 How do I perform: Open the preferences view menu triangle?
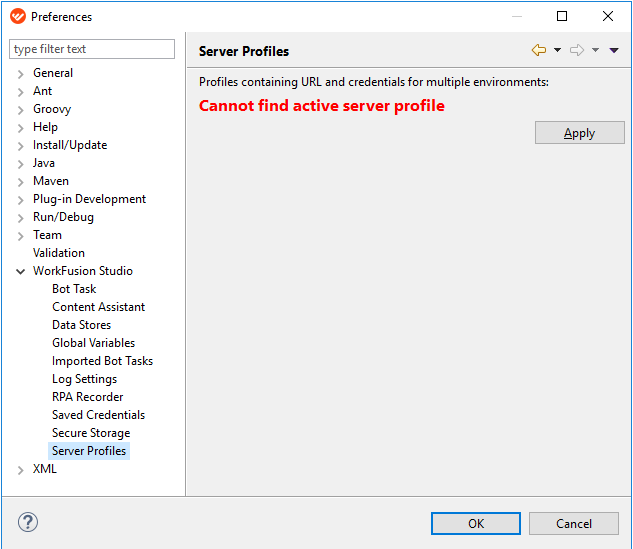614,50
